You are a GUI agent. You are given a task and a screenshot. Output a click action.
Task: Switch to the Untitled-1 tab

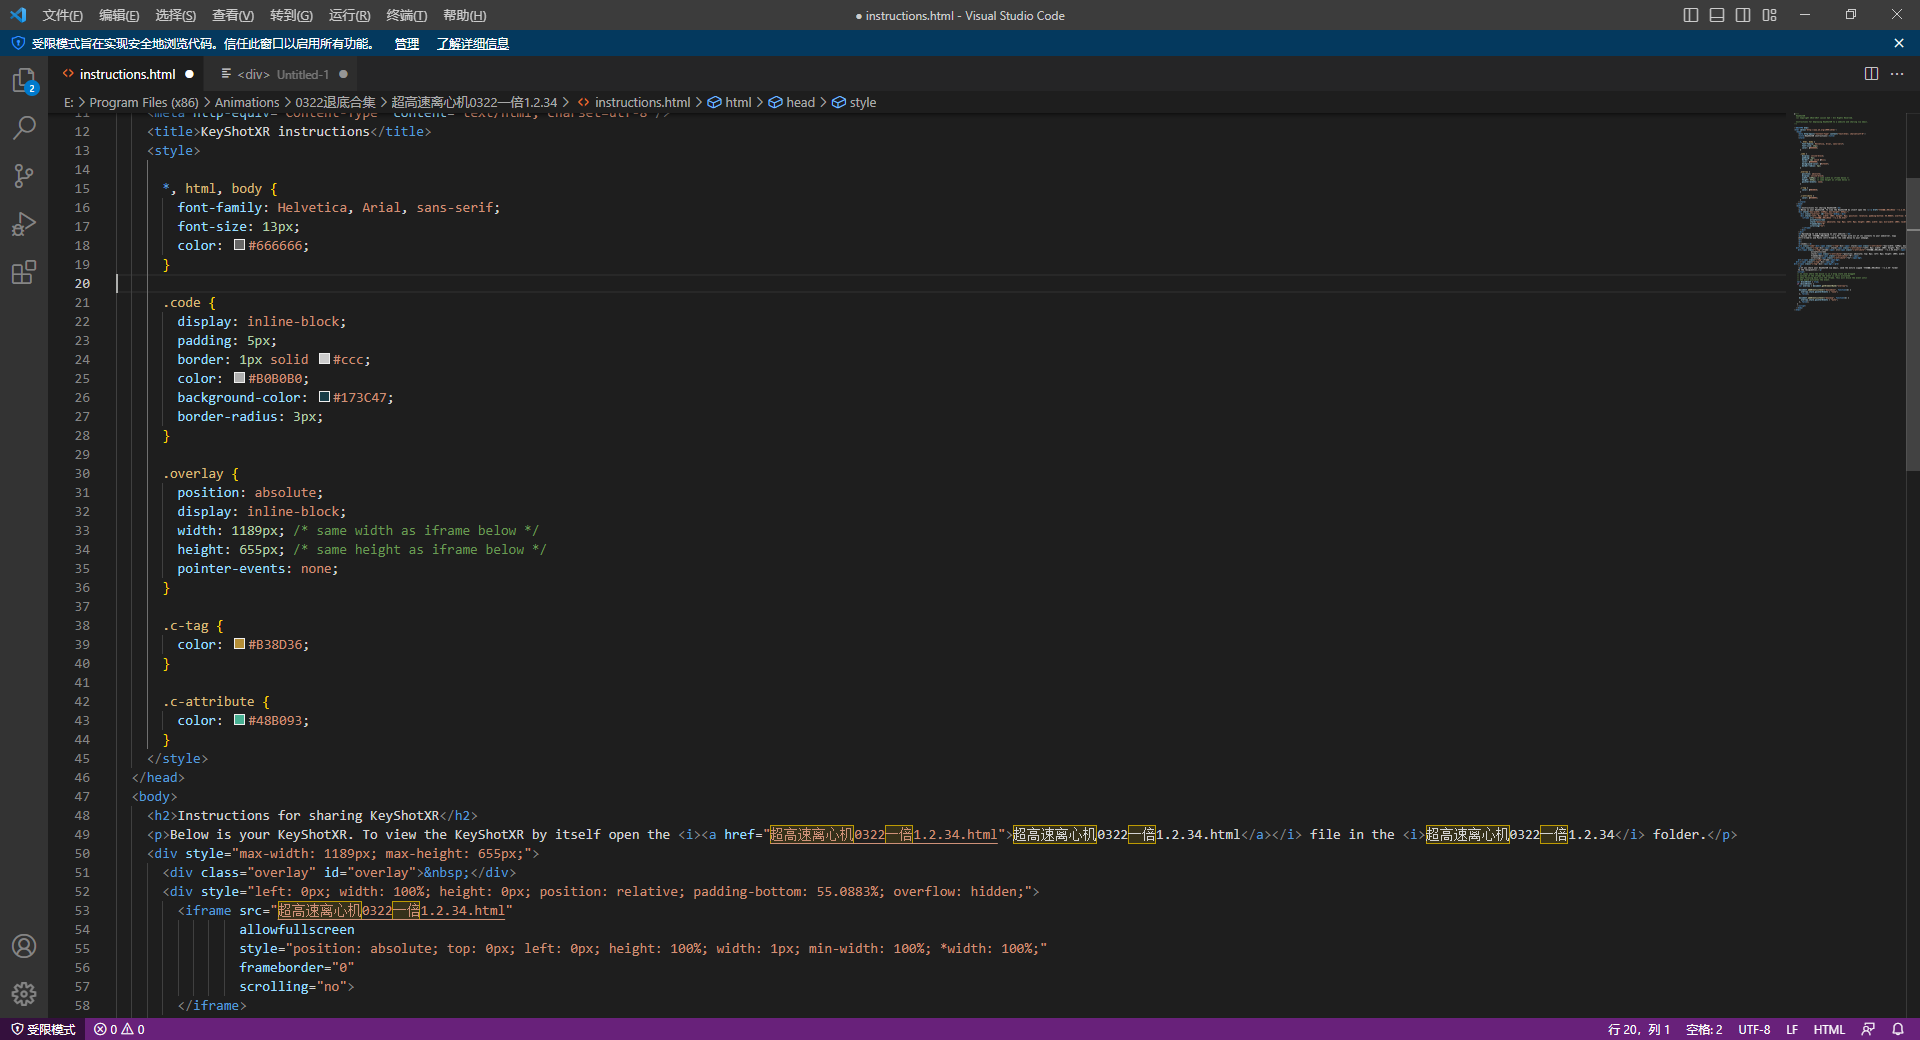click(x=282, y=74)
